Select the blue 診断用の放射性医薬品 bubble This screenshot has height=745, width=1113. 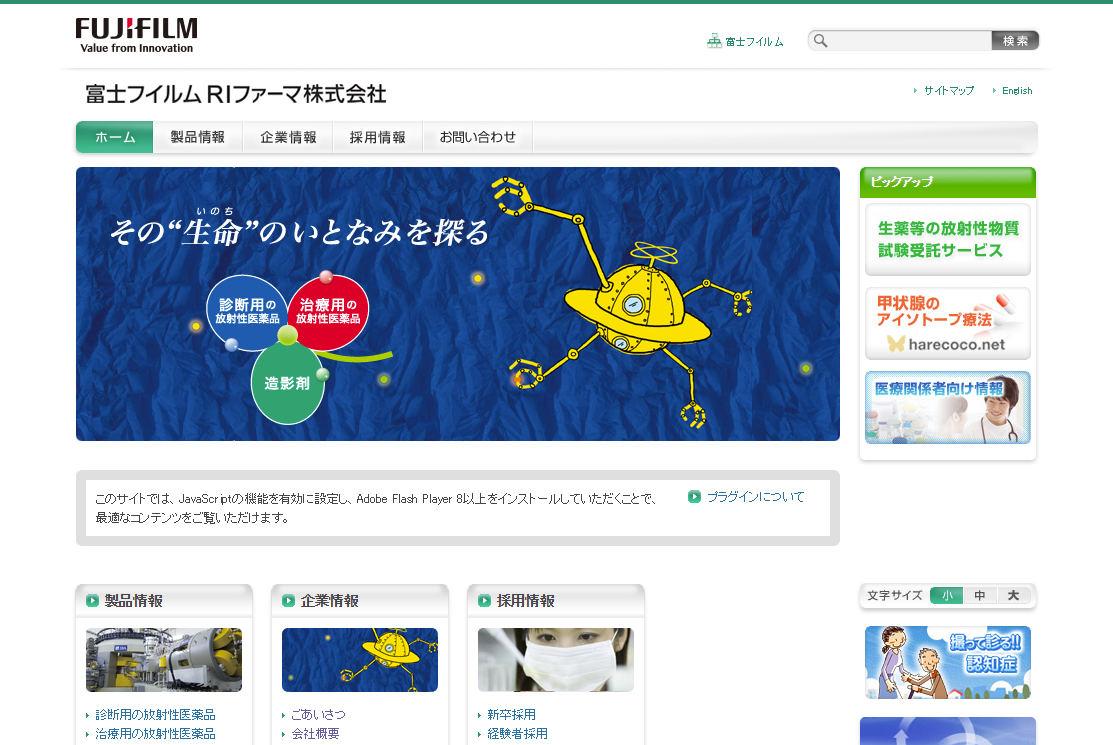tap(246, 311)
